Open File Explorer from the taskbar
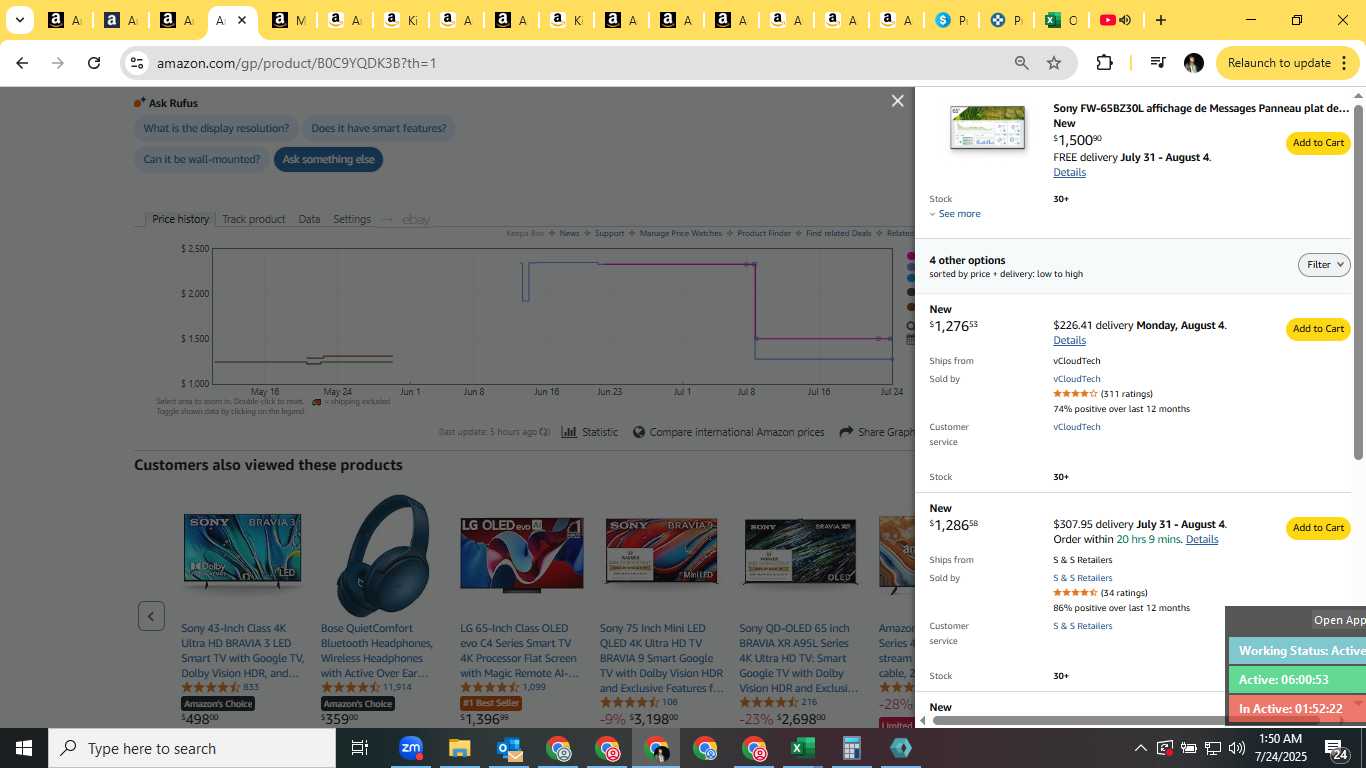Viewport: 1366px width, 768px height. point(459,748)
